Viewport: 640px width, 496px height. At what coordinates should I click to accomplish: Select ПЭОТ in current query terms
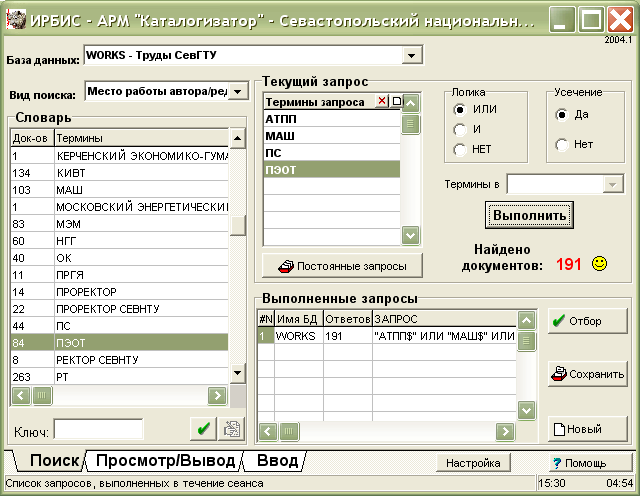(332, 169)
